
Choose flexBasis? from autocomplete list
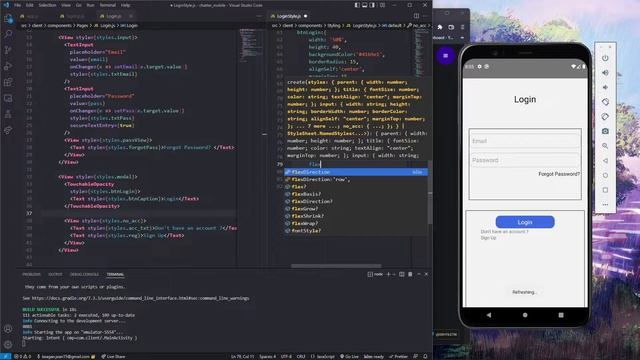tap(356, 194)
